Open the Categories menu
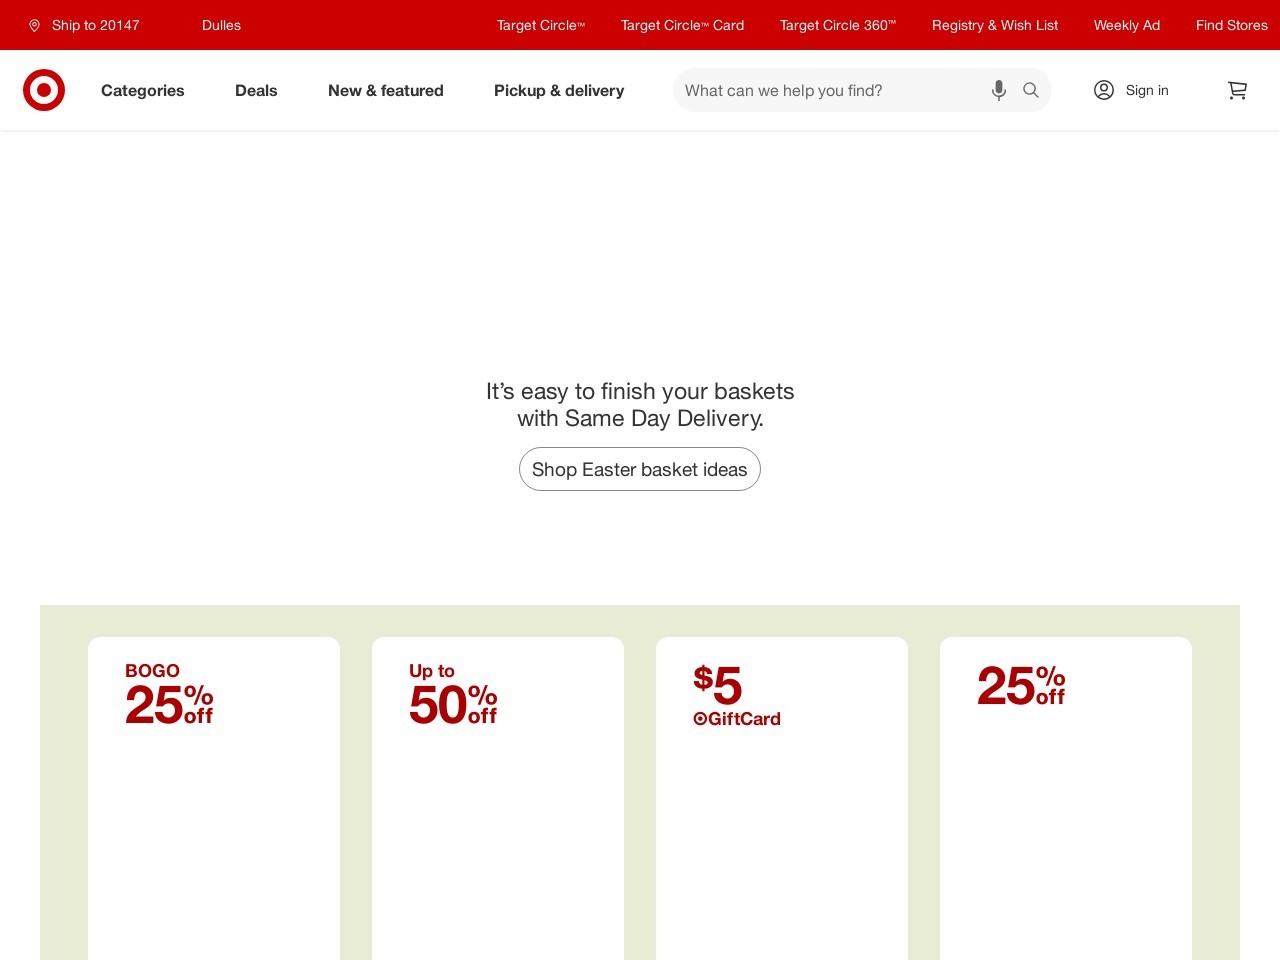This screenshot has width=1280, height=960. coord(143,90)
